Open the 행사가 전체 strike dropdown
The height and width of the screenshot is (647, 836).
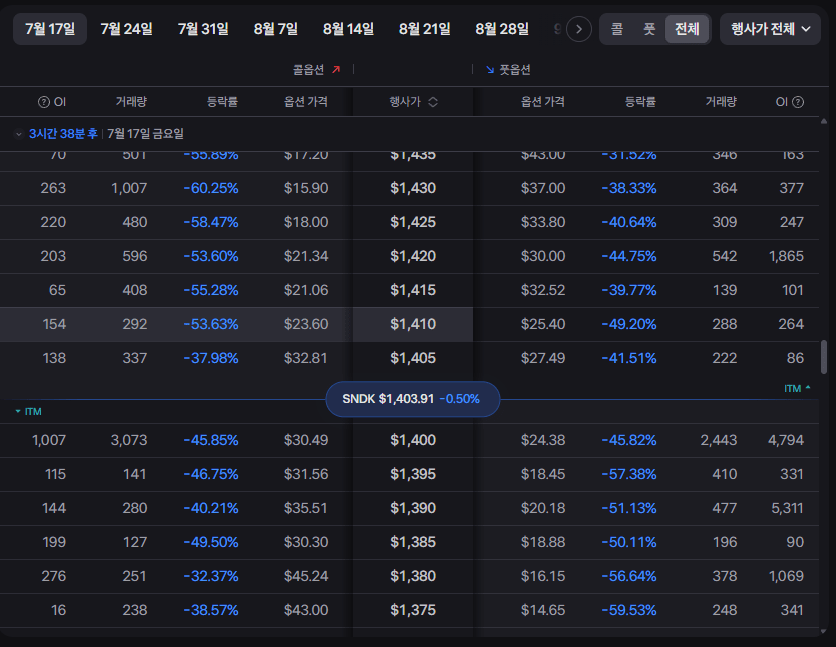770,29
